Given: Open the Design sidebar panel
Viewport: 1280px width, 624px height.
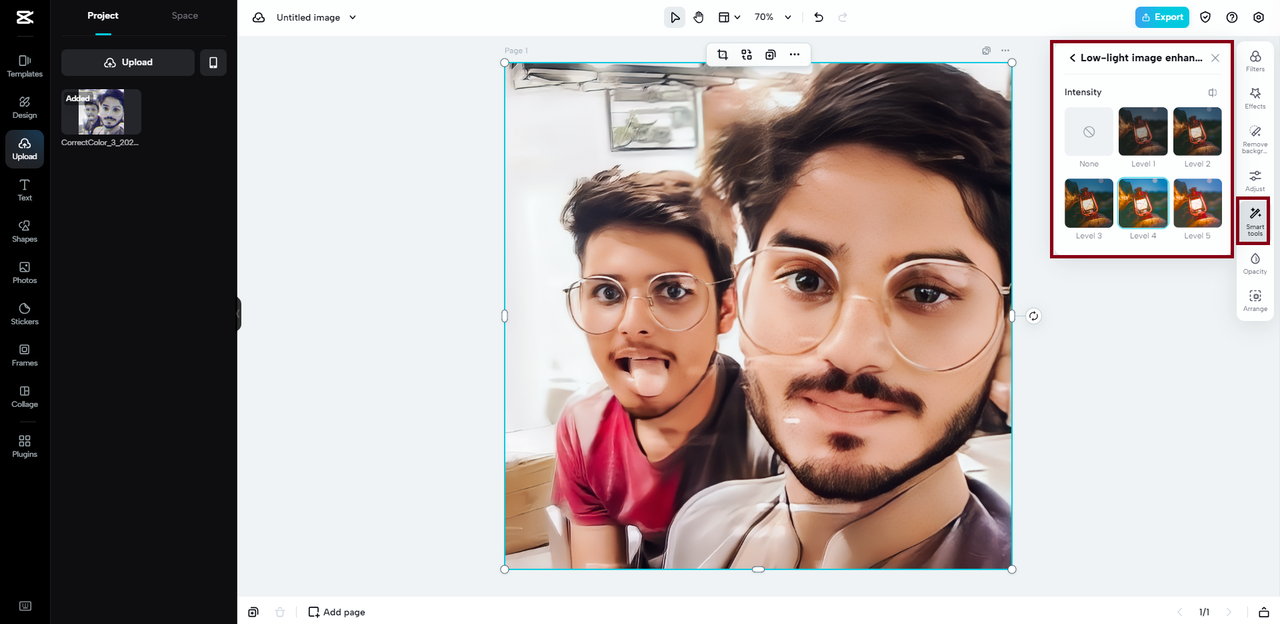Looking at the screenshot, I should pos(24,107).
